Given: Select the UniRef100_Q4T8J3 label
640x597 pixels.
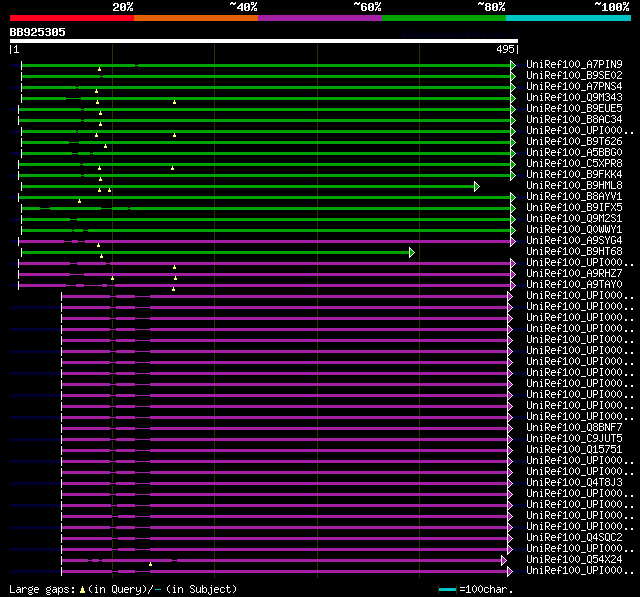Looking at the screenshot, I should 574,483.
